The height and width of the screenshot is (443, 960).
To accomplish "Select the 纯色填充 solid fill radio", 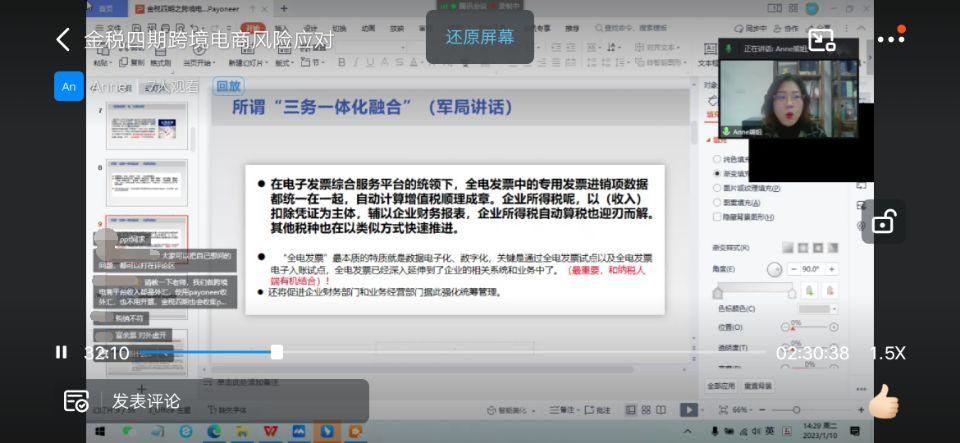I will (717, 159).
